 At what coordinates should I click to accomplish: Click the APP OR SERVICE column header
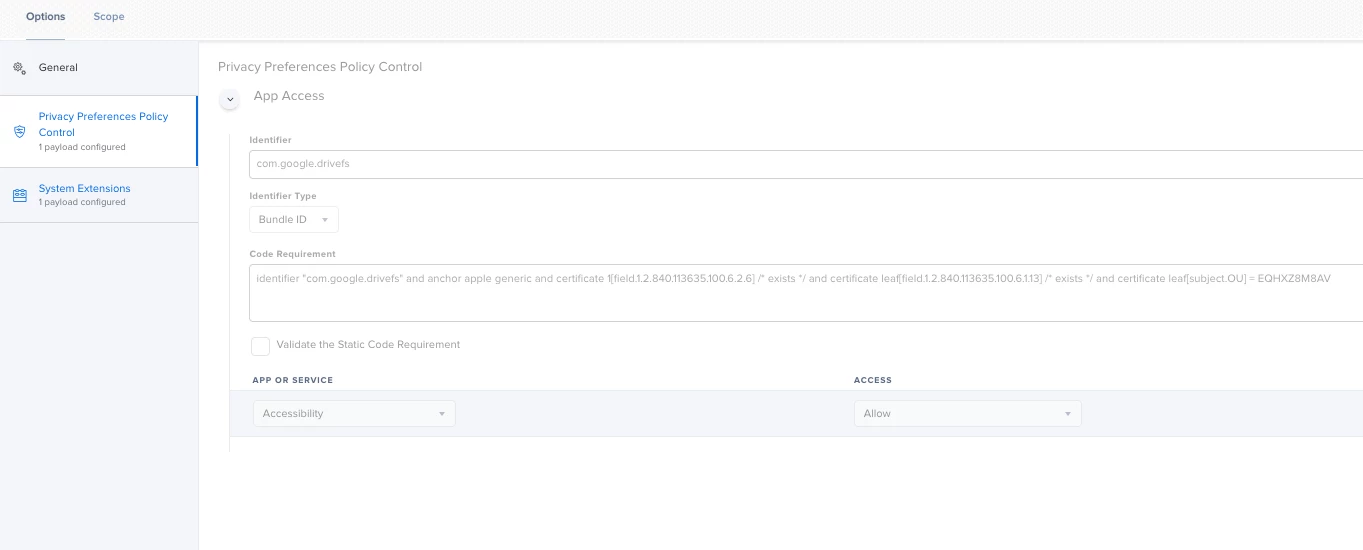(x=293, y=381)
